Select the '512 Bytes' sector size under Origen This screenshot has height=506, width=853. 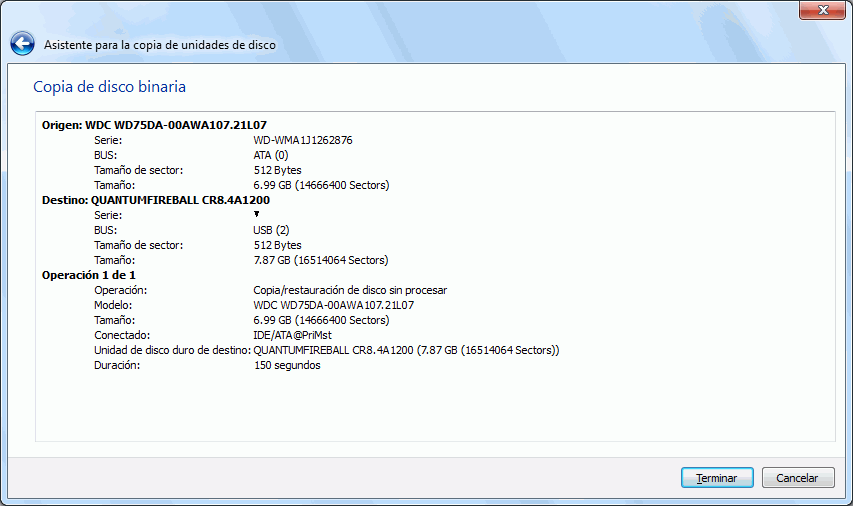(277, 170)
